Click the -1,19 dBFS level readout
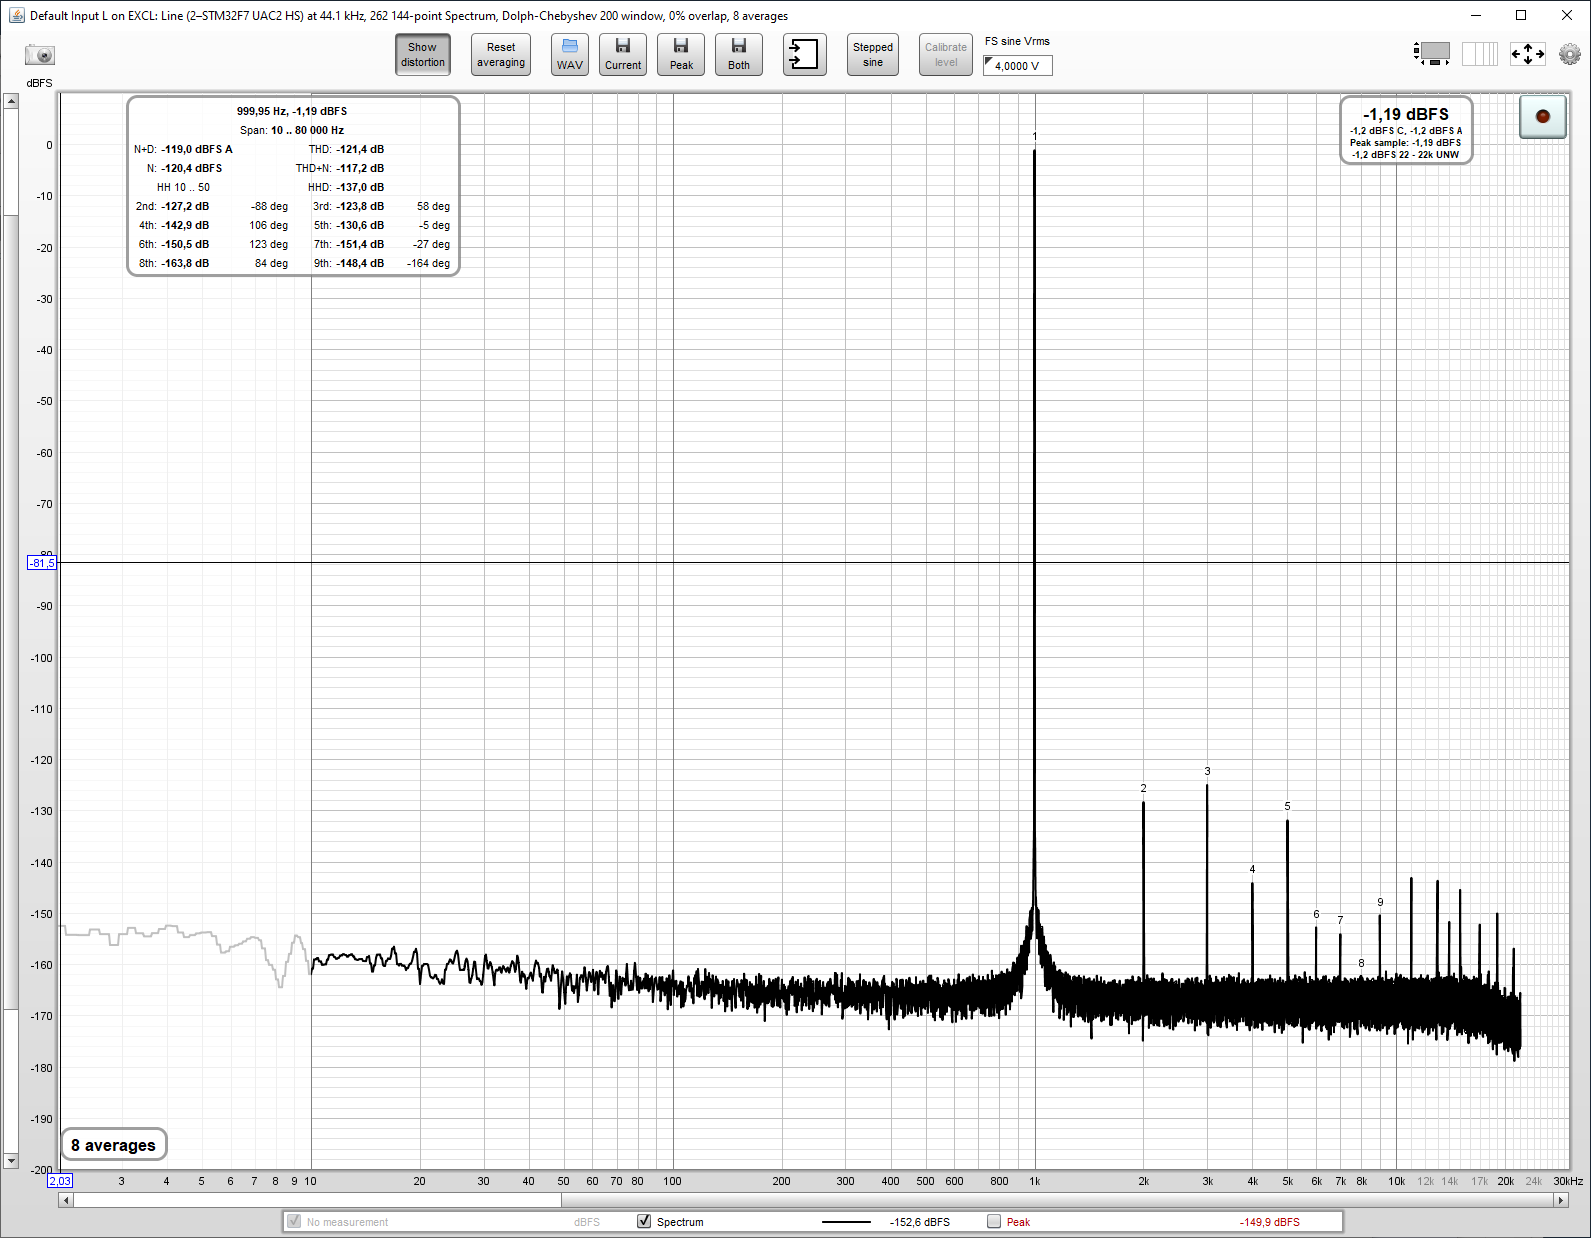Screen dimensions: 1591x1238 coord(1405,114)
